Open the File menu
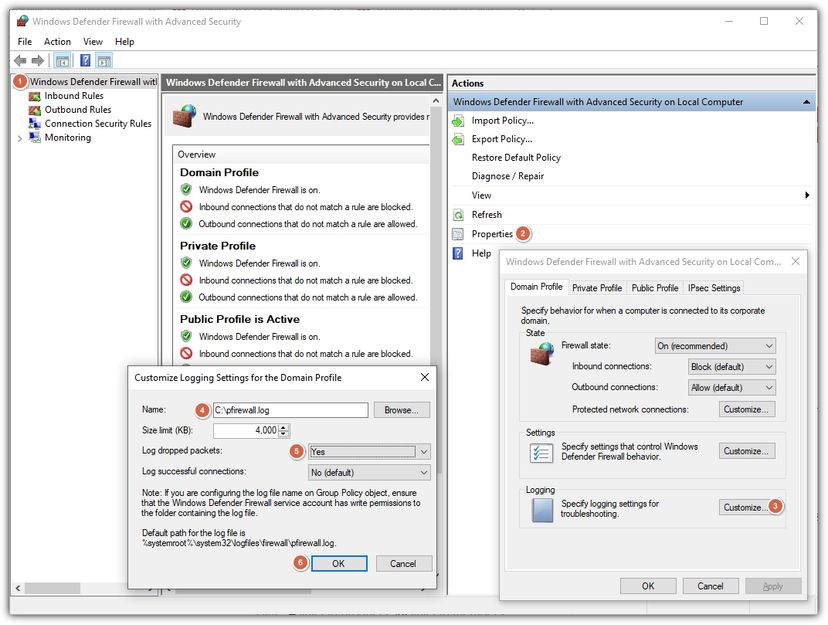This screenshot has height=625, width=828. pos(24,42)
